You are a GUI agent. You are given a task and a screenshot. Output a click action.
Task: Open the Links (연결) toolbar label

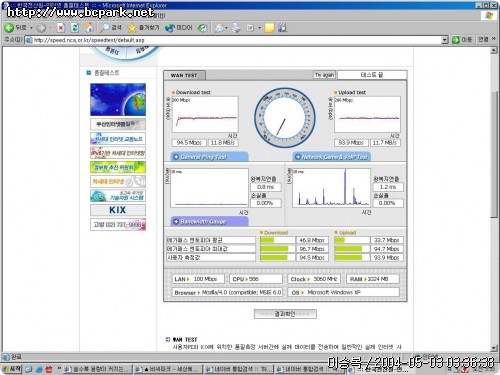483,40
